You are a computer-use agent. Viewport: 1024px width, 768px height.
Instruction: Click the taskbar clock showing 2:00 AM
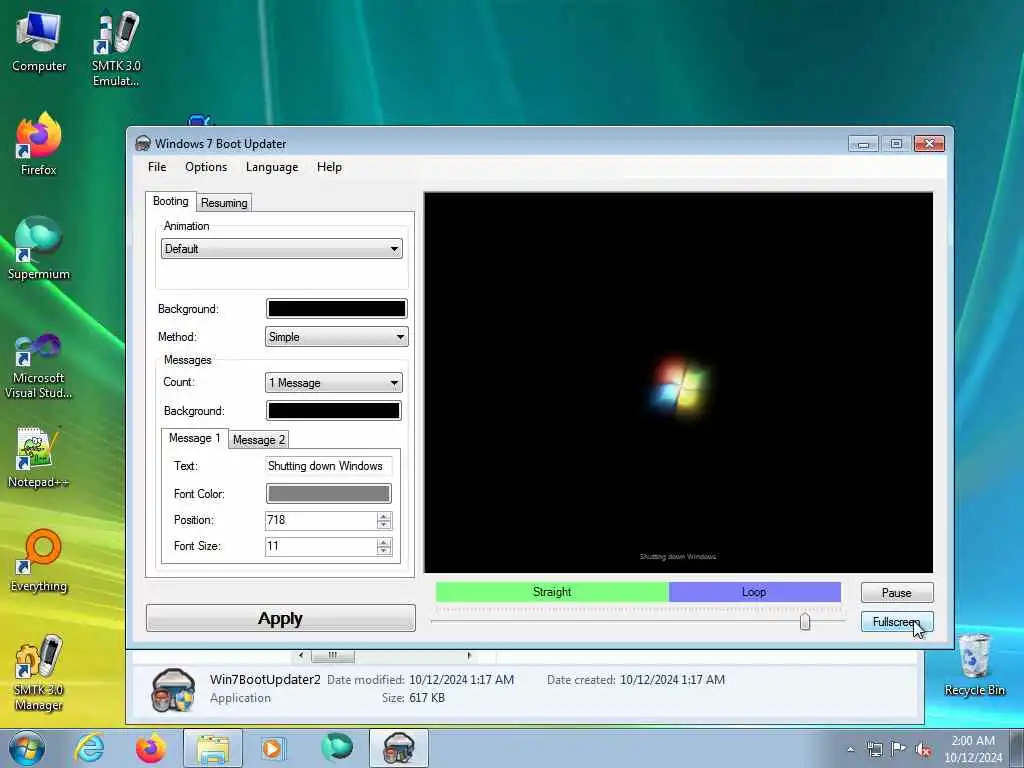[x=973, y=749]
